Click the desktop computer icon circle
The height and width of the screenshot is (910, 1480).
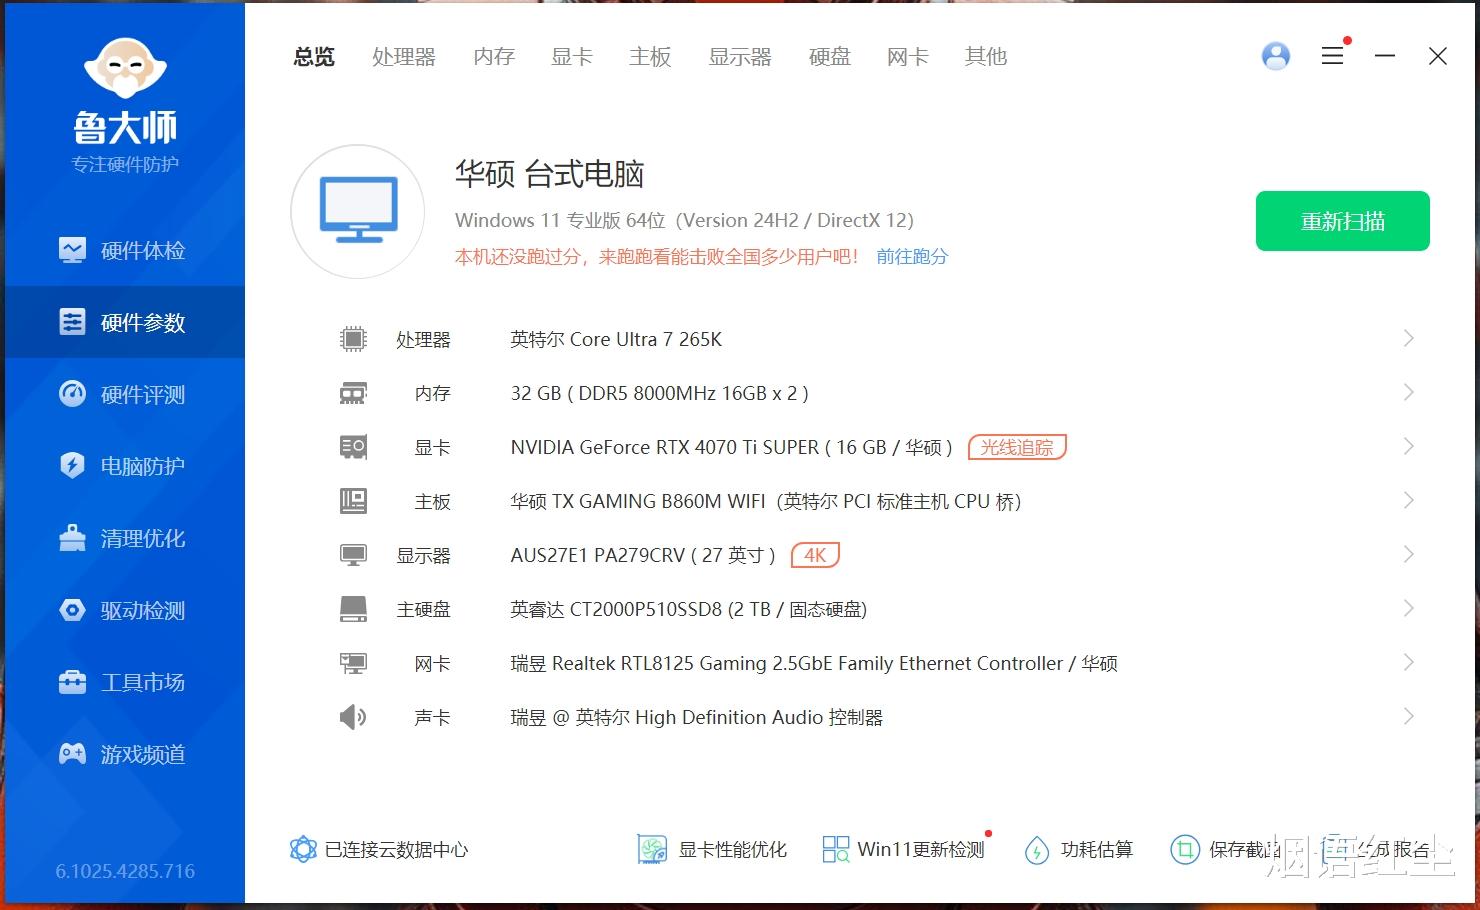pyautogui.click(x=358, y=212)
